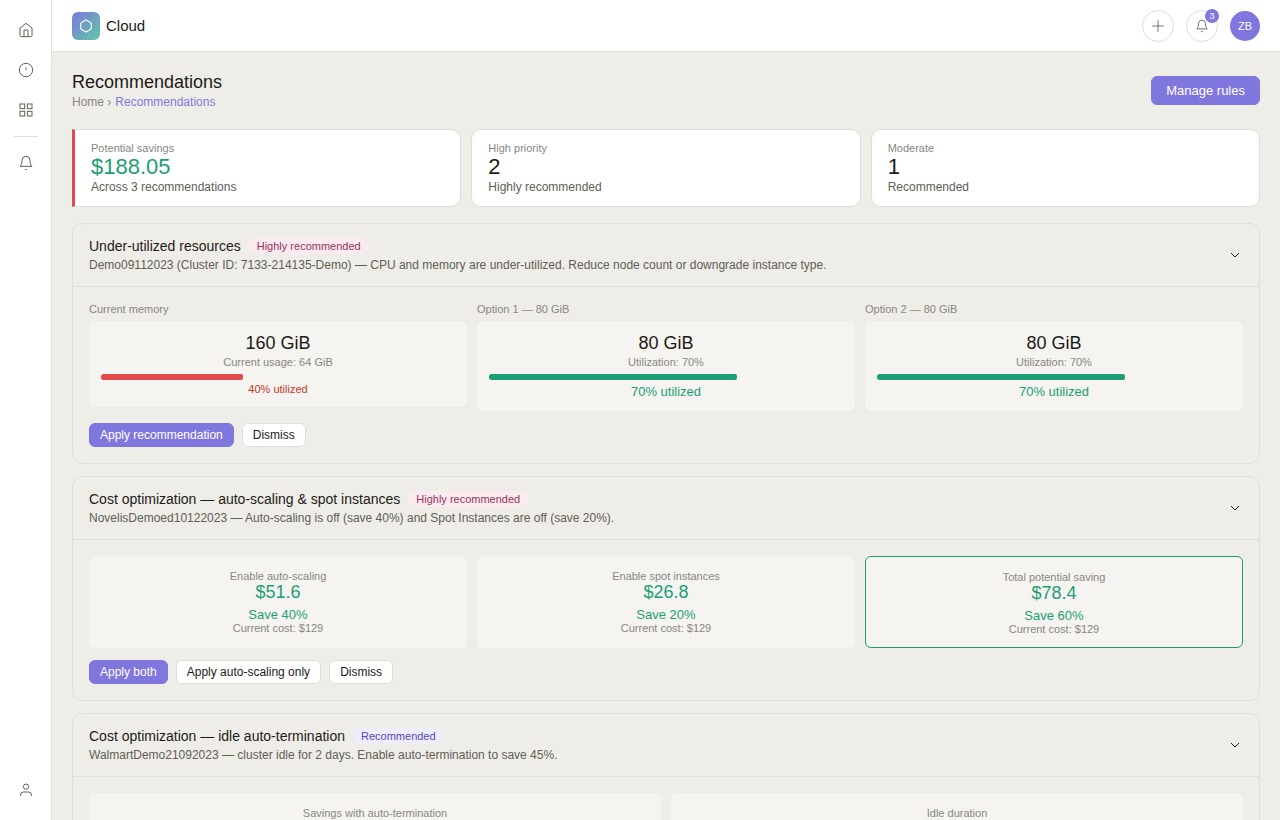
Task: Open the user profile icon in sidebar
Action: click(26, 790)
